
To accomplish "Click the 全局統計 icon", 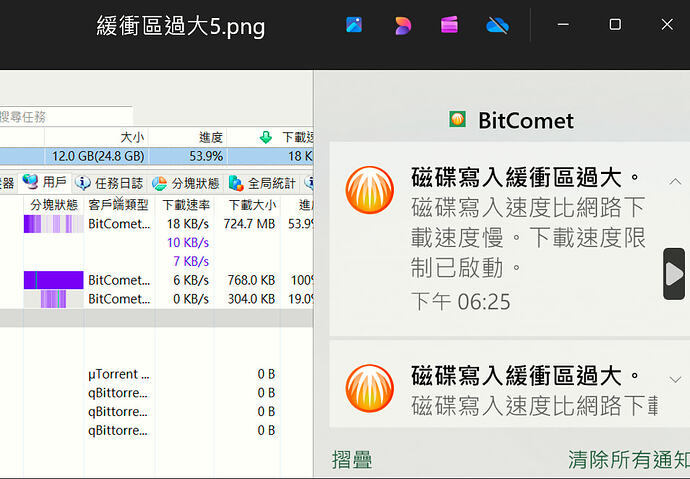I will click(236, 183).
